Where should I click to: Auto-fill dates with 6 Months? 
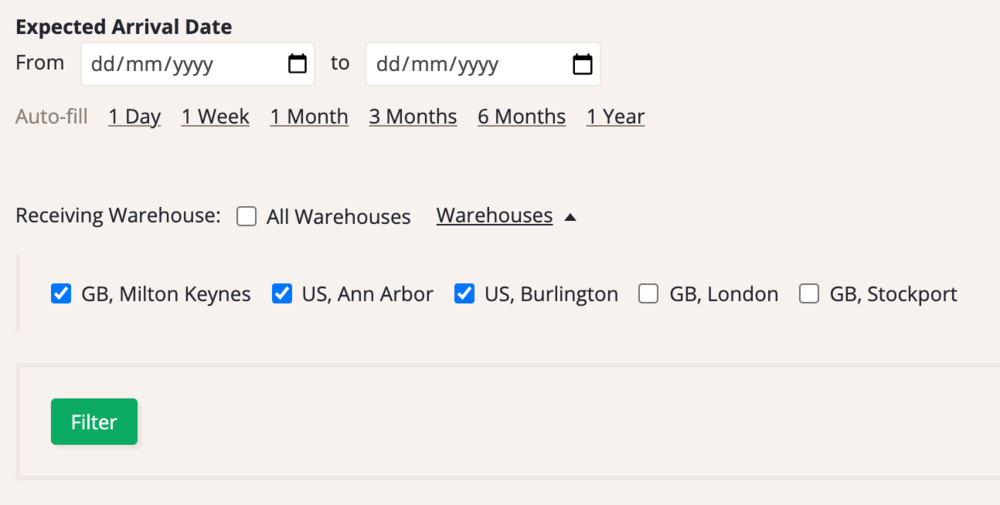click(x=522, y=117)
